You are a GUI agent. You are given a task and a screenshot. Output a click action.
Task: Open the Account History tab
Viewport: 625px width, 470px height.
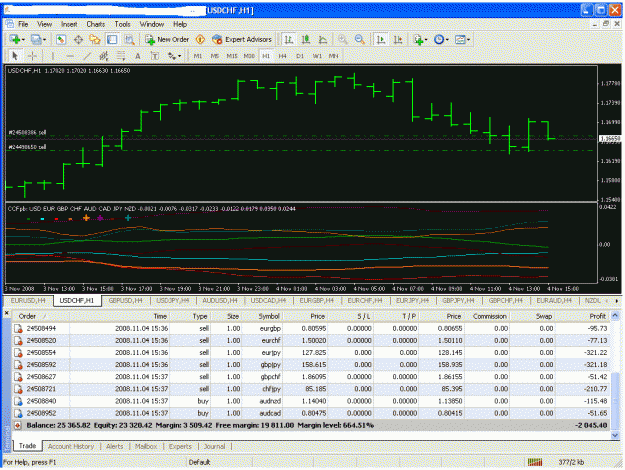click(x=71, y=446)
